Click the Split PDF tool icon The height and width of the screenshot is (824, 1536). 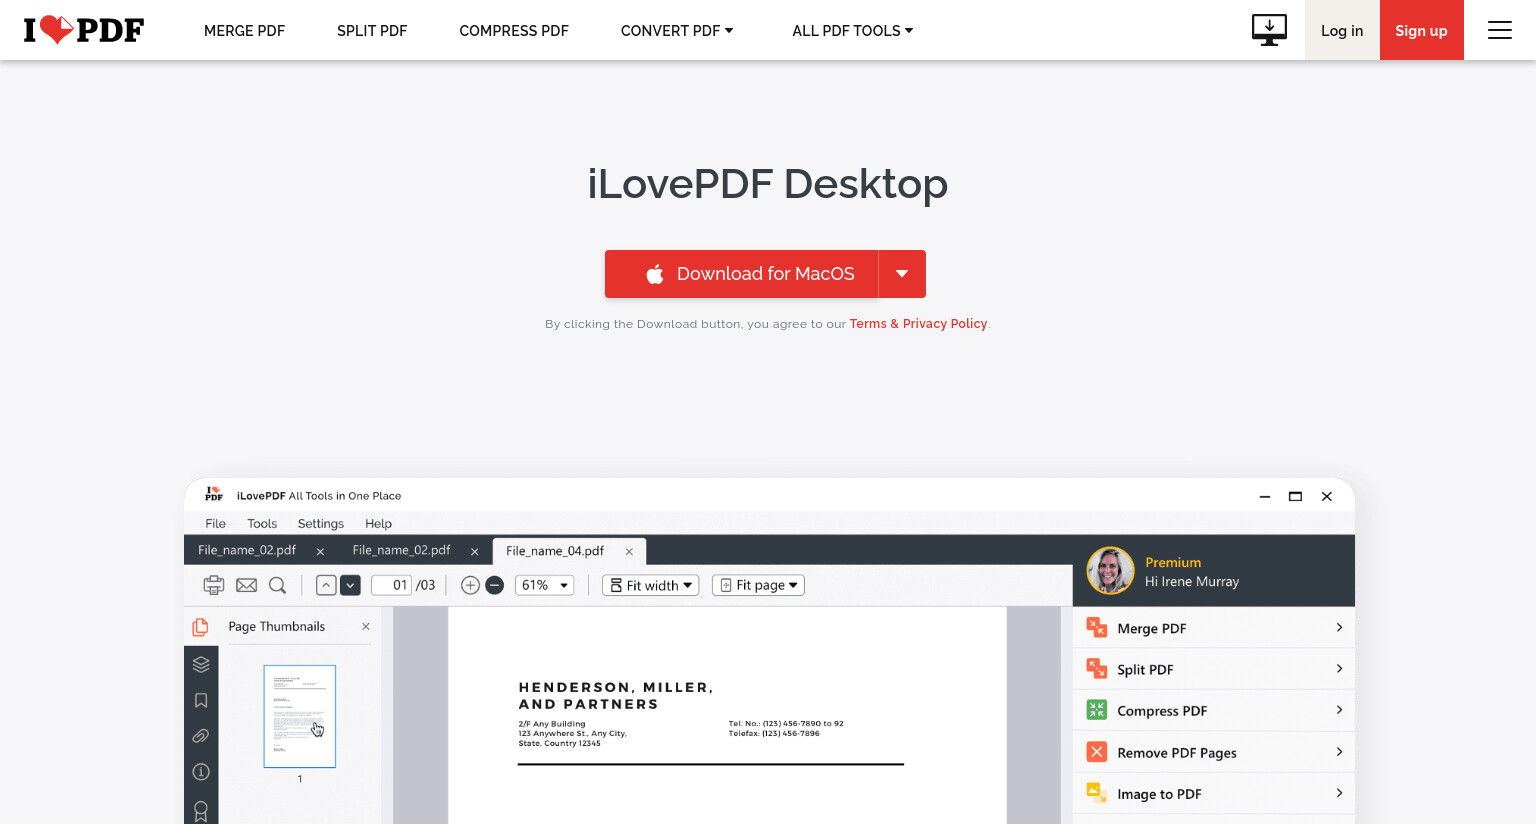(1097, 669)
